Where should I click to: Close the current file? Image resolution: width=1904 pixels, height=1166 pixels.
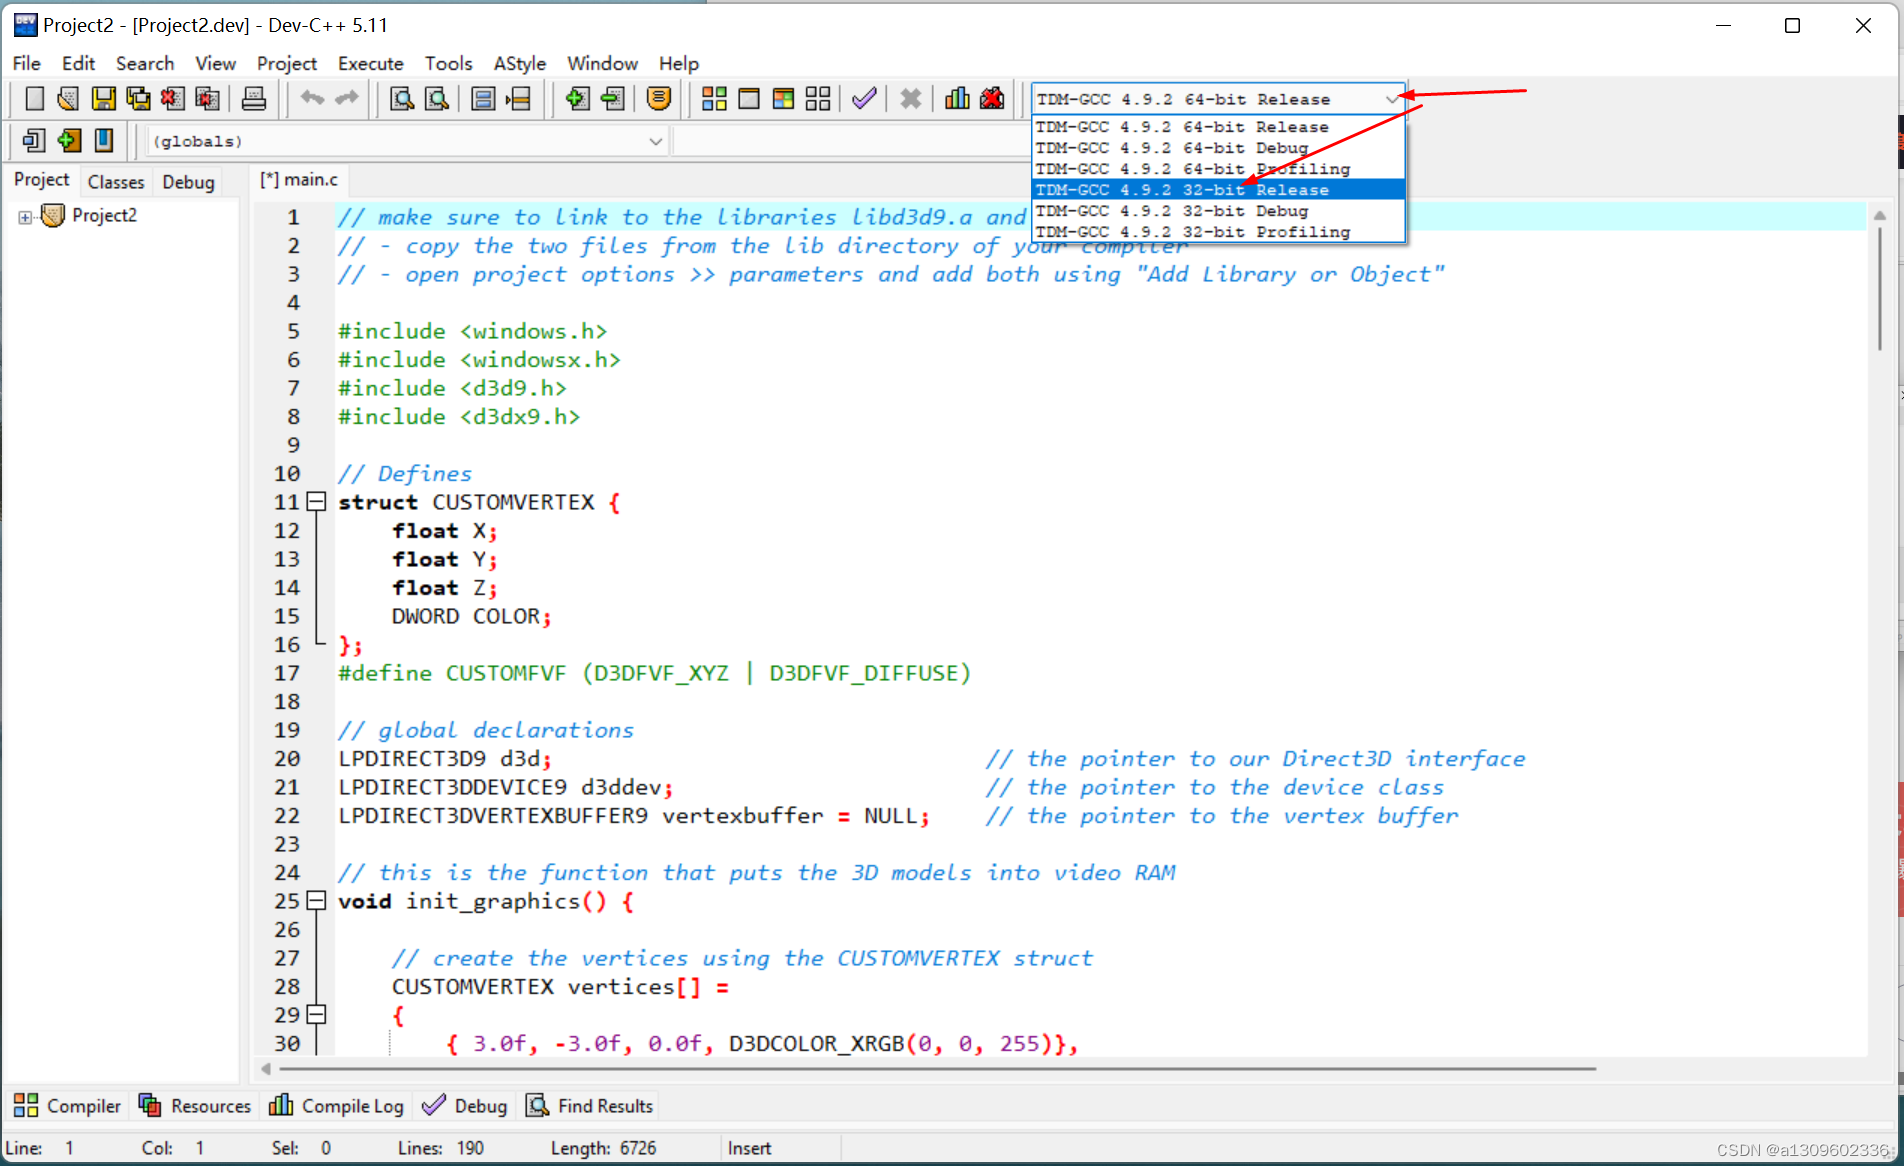(x=172, y=98)
